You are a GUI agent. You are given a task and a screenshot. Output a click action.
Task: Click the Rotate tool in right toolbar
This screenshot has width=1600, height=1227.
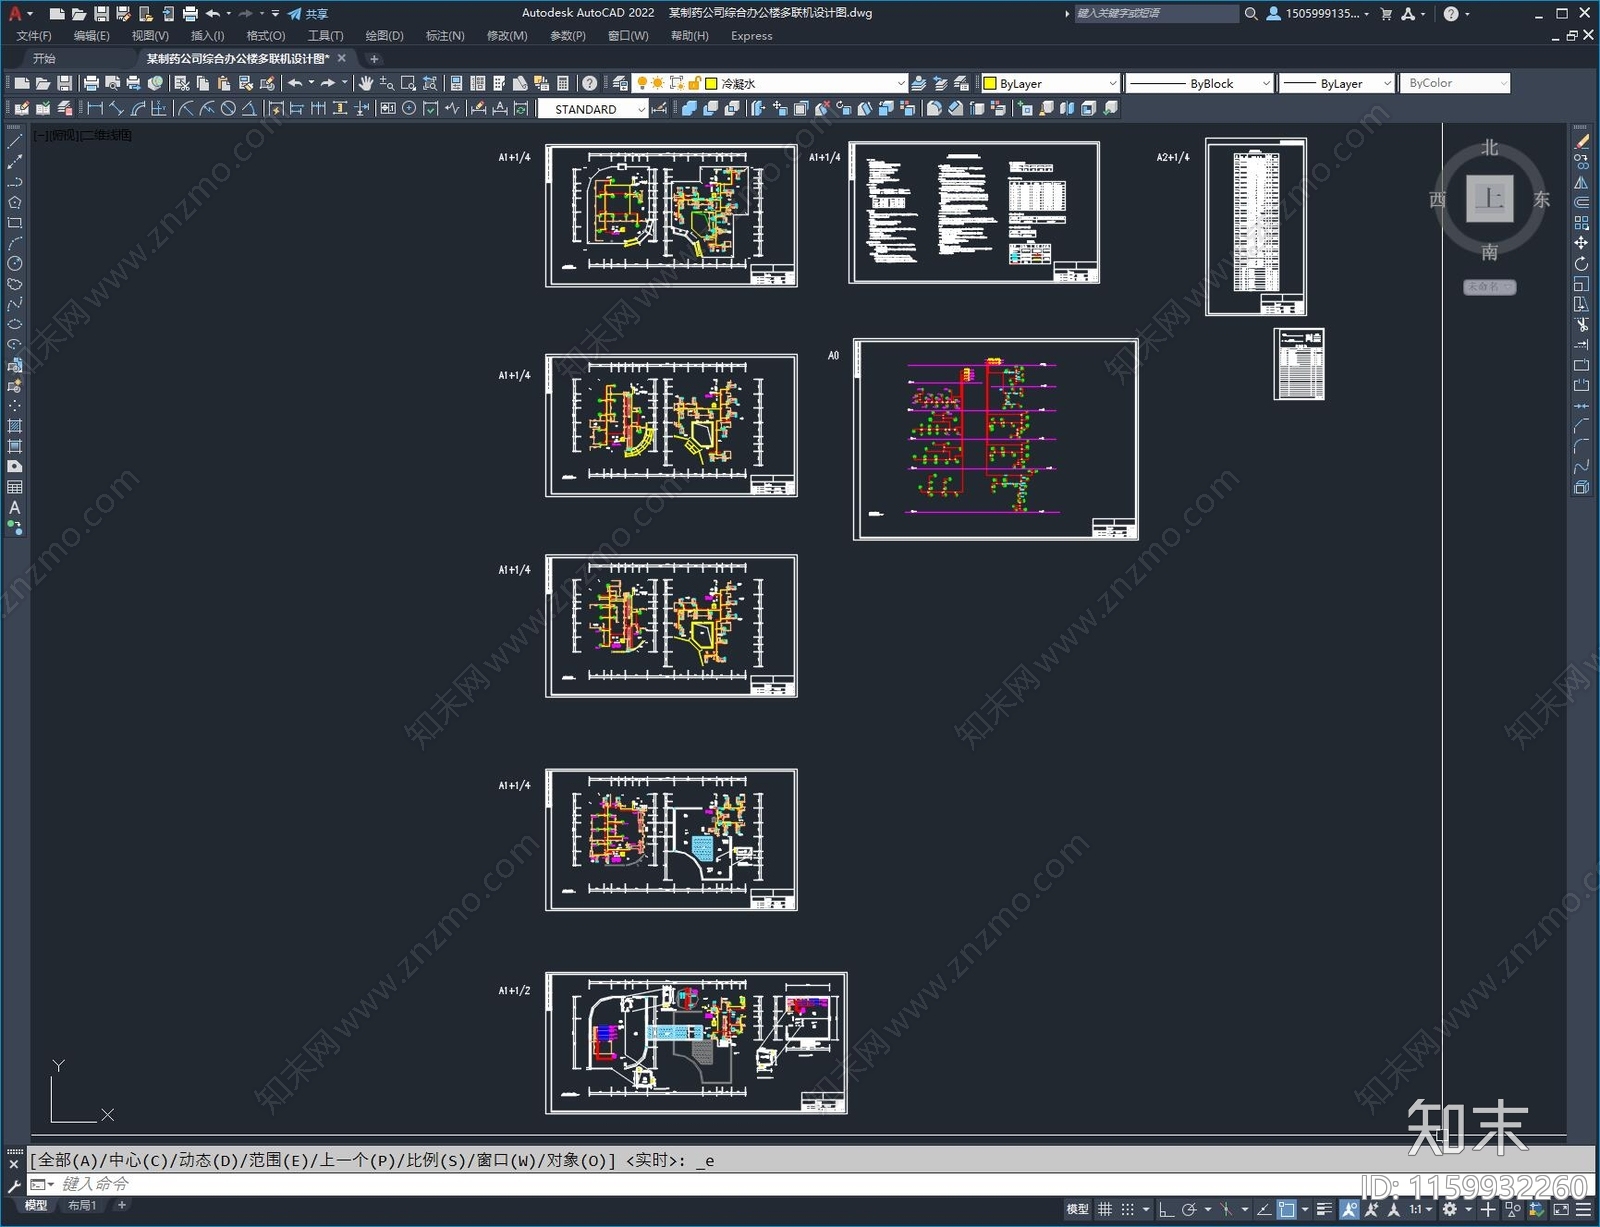click(1581, 264)
